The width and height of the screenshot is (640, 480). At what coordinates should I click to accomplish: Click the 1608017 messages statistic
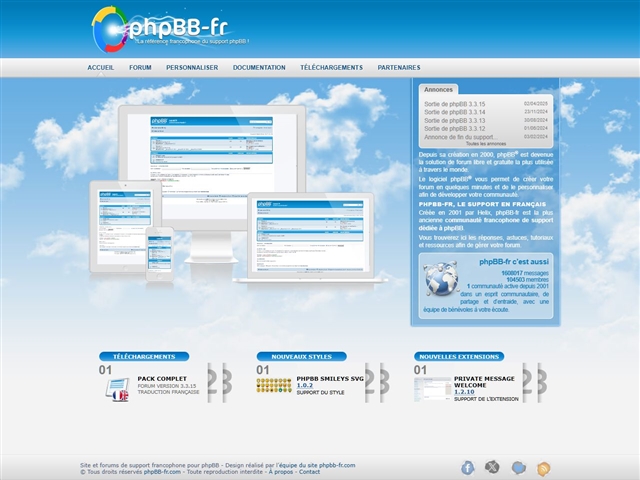pyautogui.click(x=525, y=273)
